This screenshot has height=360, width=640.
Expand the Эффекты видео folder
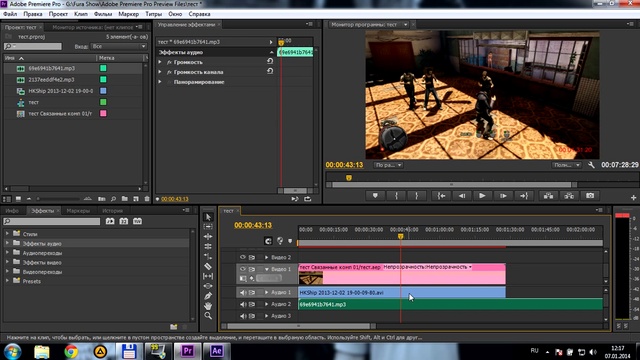pos(7,262)
